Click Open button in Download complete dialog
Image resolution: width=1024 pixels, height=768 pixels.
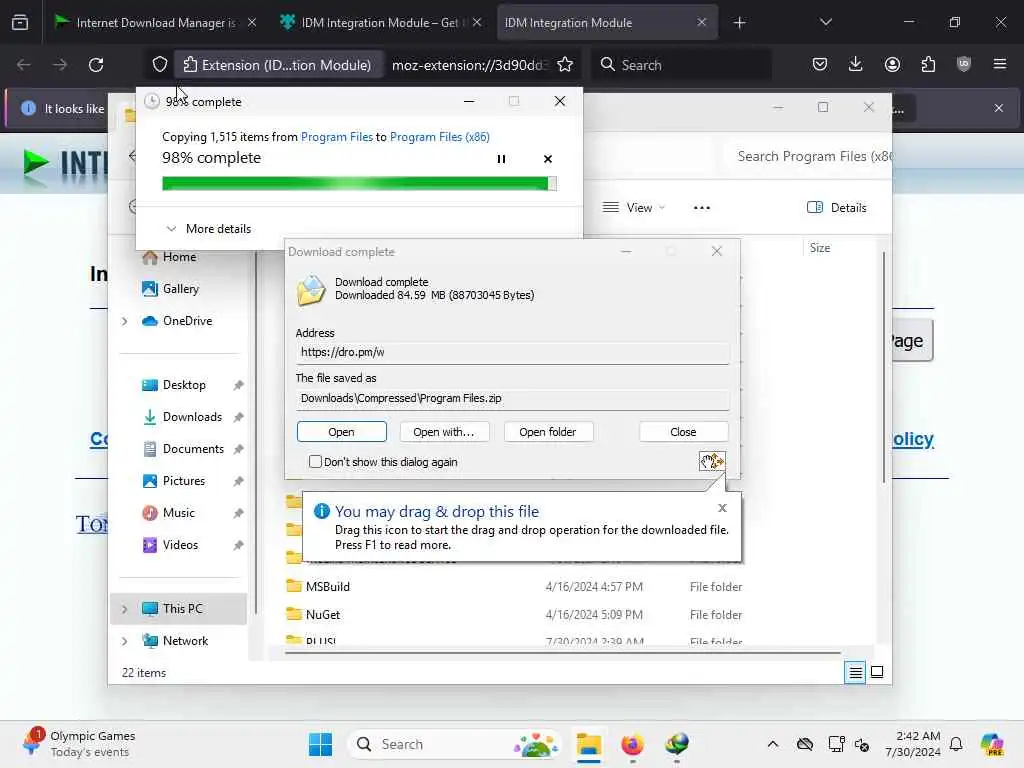342,432
